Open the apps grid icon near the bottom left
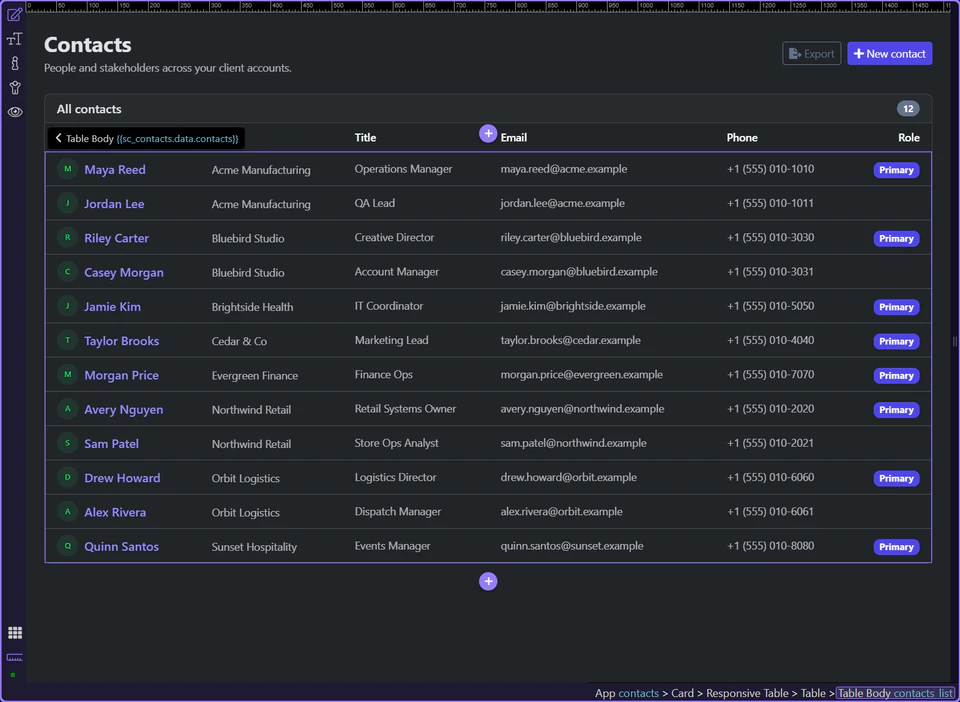This screenshot has width=960, height=702. (x=14, y=632)
